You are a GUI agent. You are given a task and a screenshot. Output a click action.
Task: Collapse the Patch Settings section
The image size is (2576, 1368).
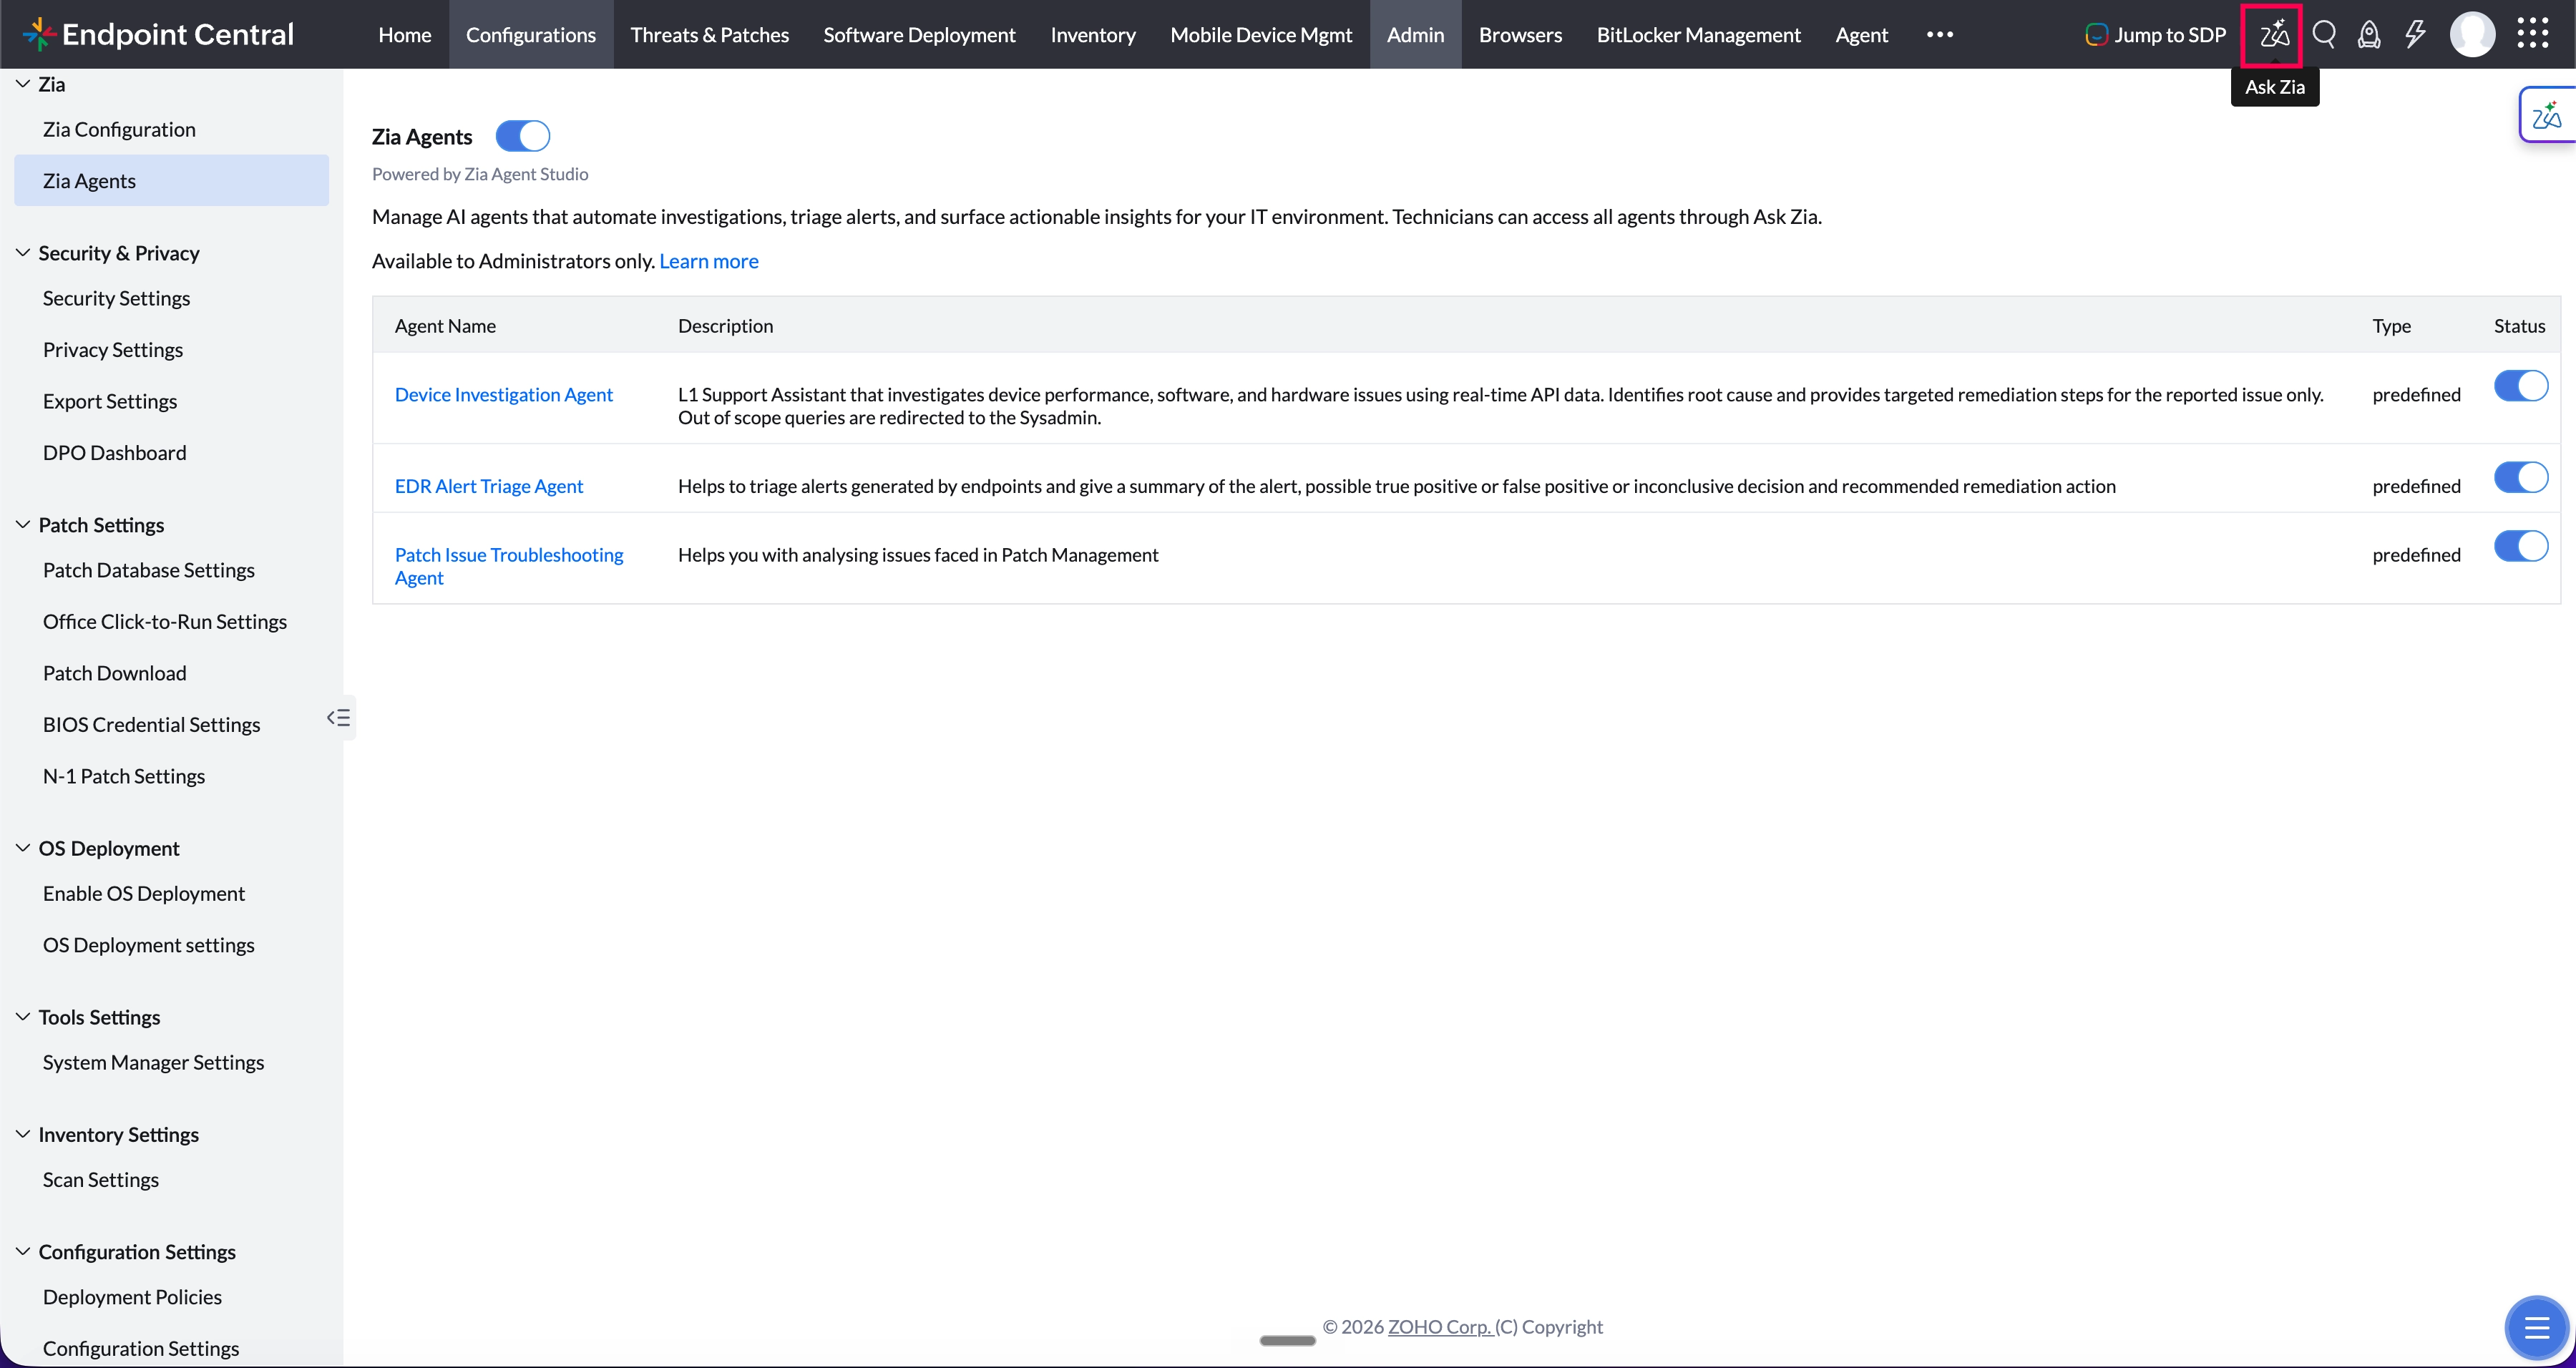(x=23, y=525)
